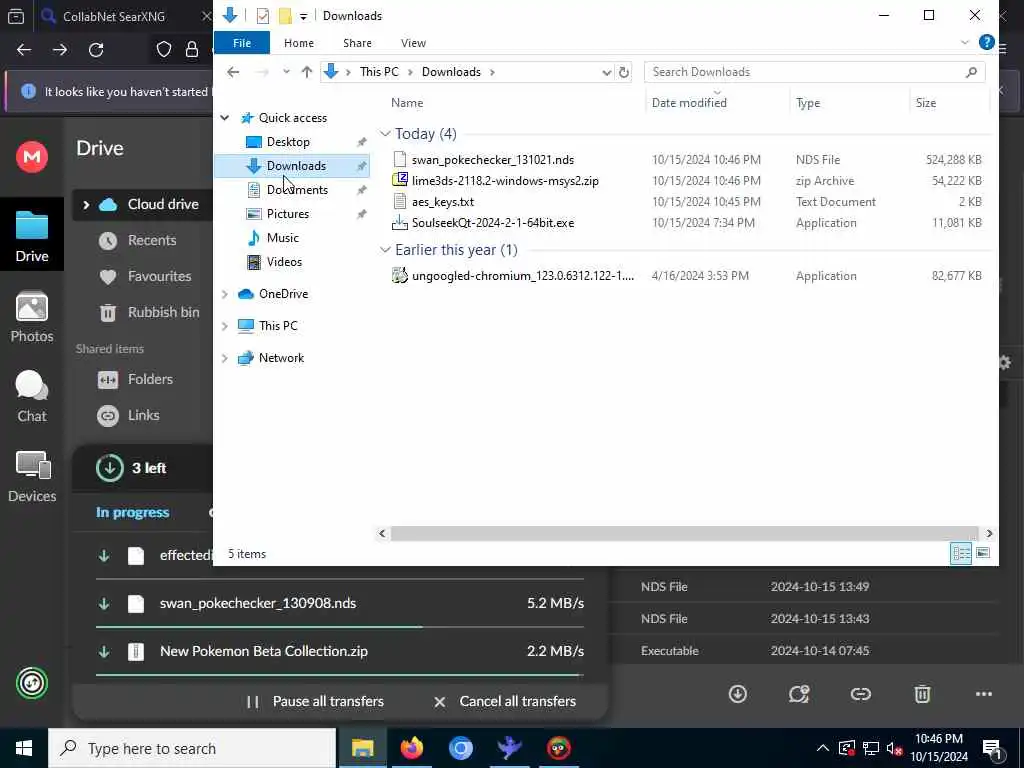Open Explorer help question mark icon
The height and width of the screenshot is (768, 1024).
[987, 43]
